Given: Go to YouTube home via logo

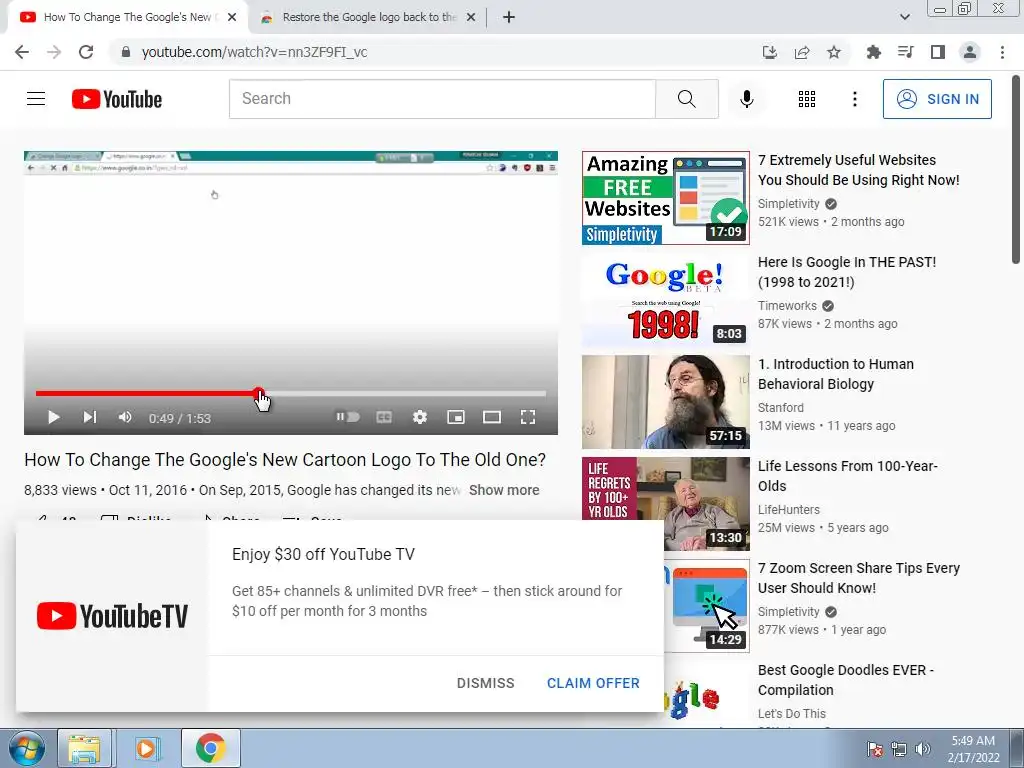Looking at the screenshot, I should (117, 99).
